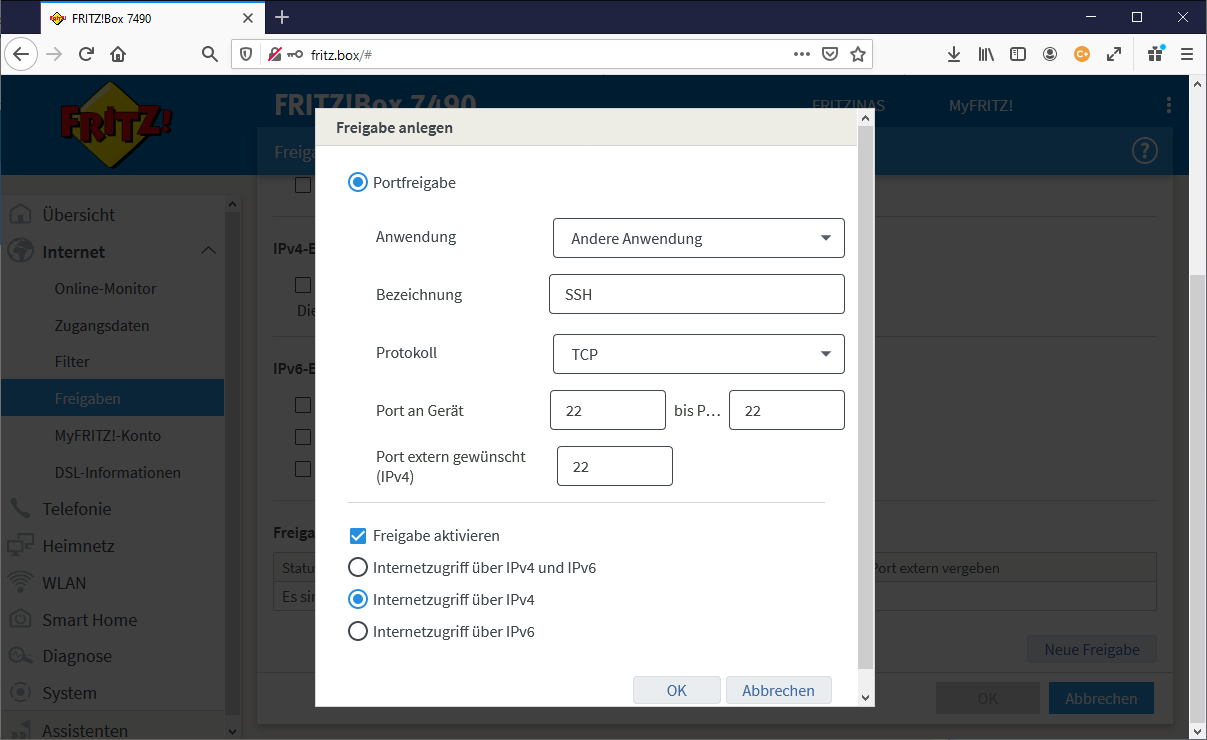Click Neue Freigabe button behind dialog
This screenshot has height=740, width=1207.
[x=1092, y=649]
